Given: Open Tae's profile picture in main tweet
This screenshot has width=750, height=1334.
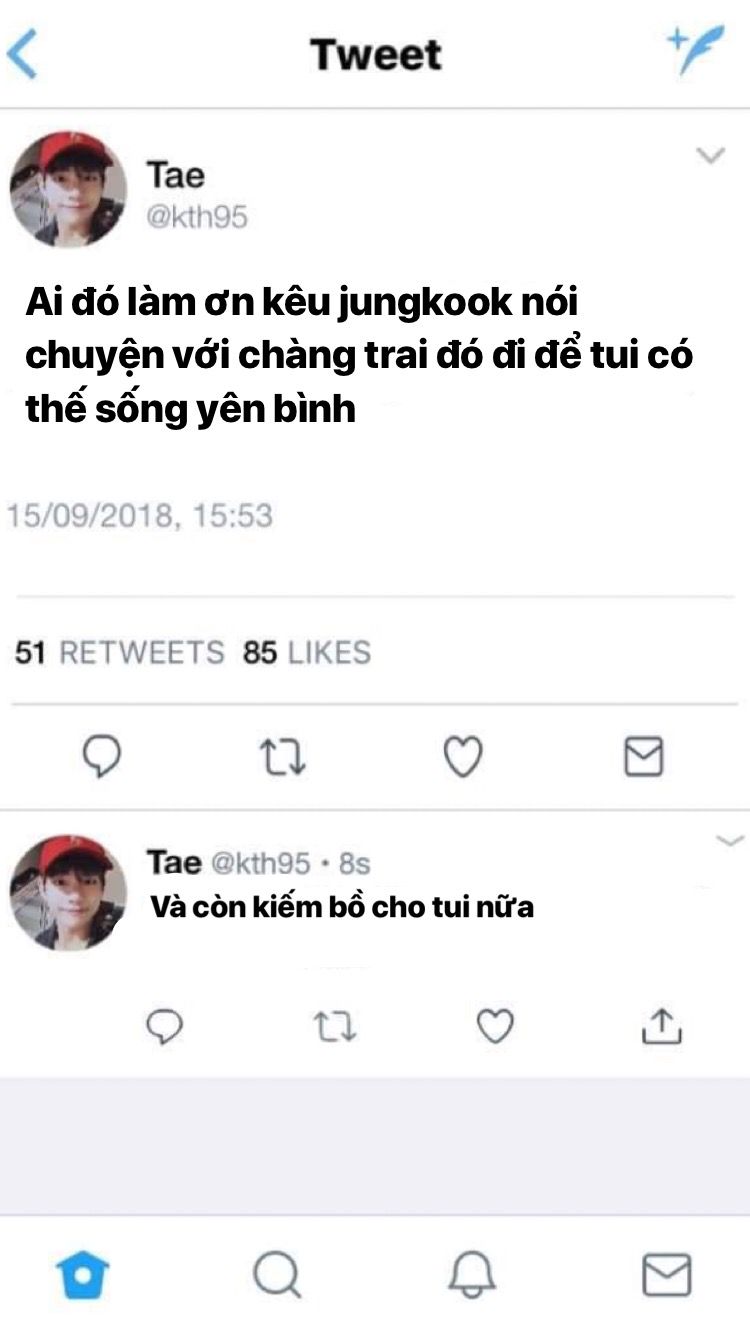Looking at the screenshot, I should coord(68,188).
